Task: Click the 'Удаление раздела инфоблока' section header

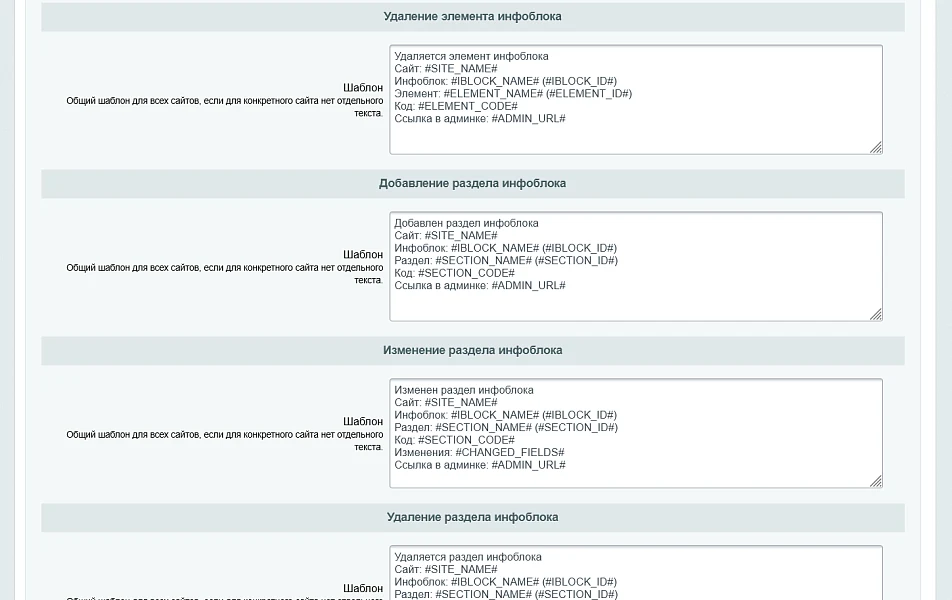Action: [x=472, y=517]
